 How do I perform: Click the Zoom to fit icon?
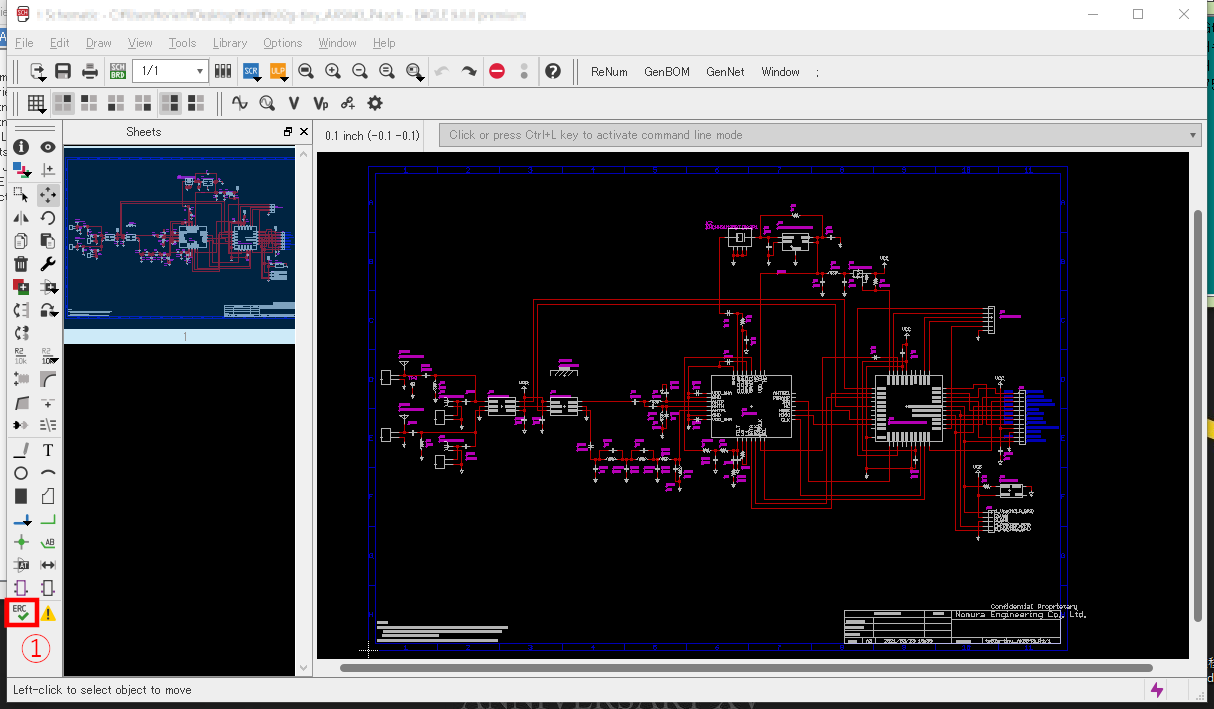point(306,71)
